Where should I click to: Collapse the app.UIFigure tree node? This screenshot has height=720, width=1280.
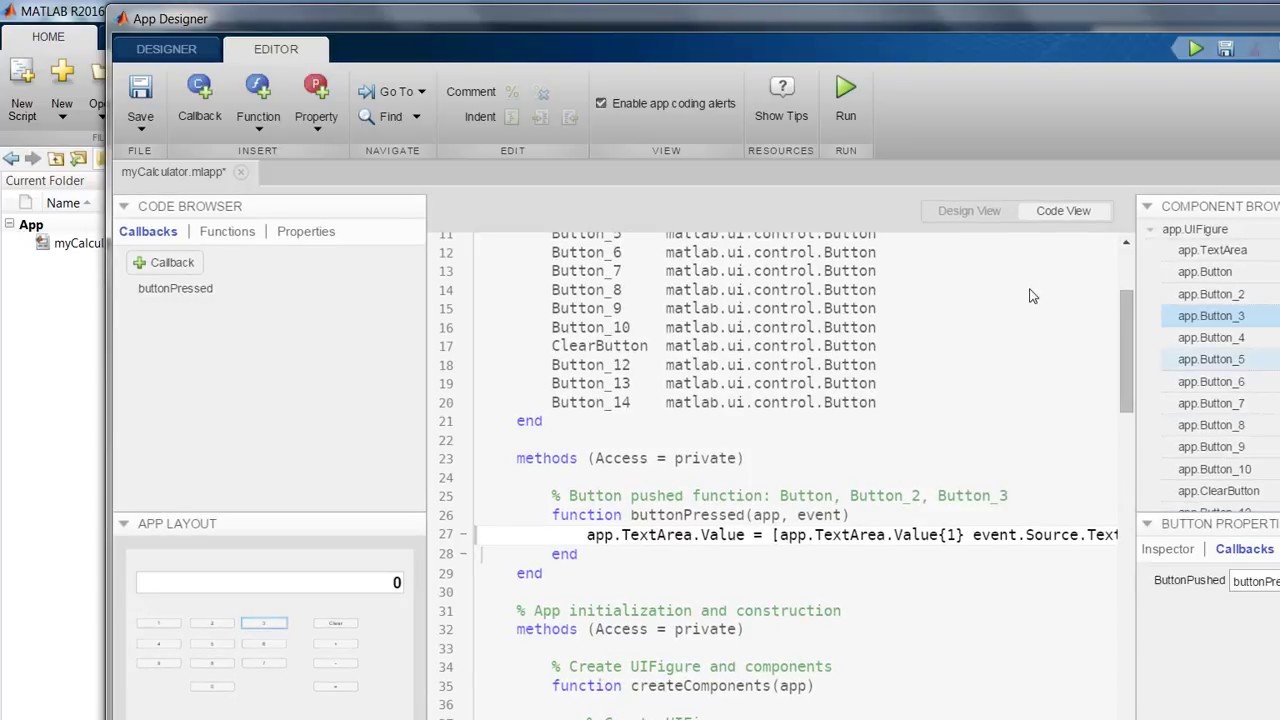point(1151,229)
